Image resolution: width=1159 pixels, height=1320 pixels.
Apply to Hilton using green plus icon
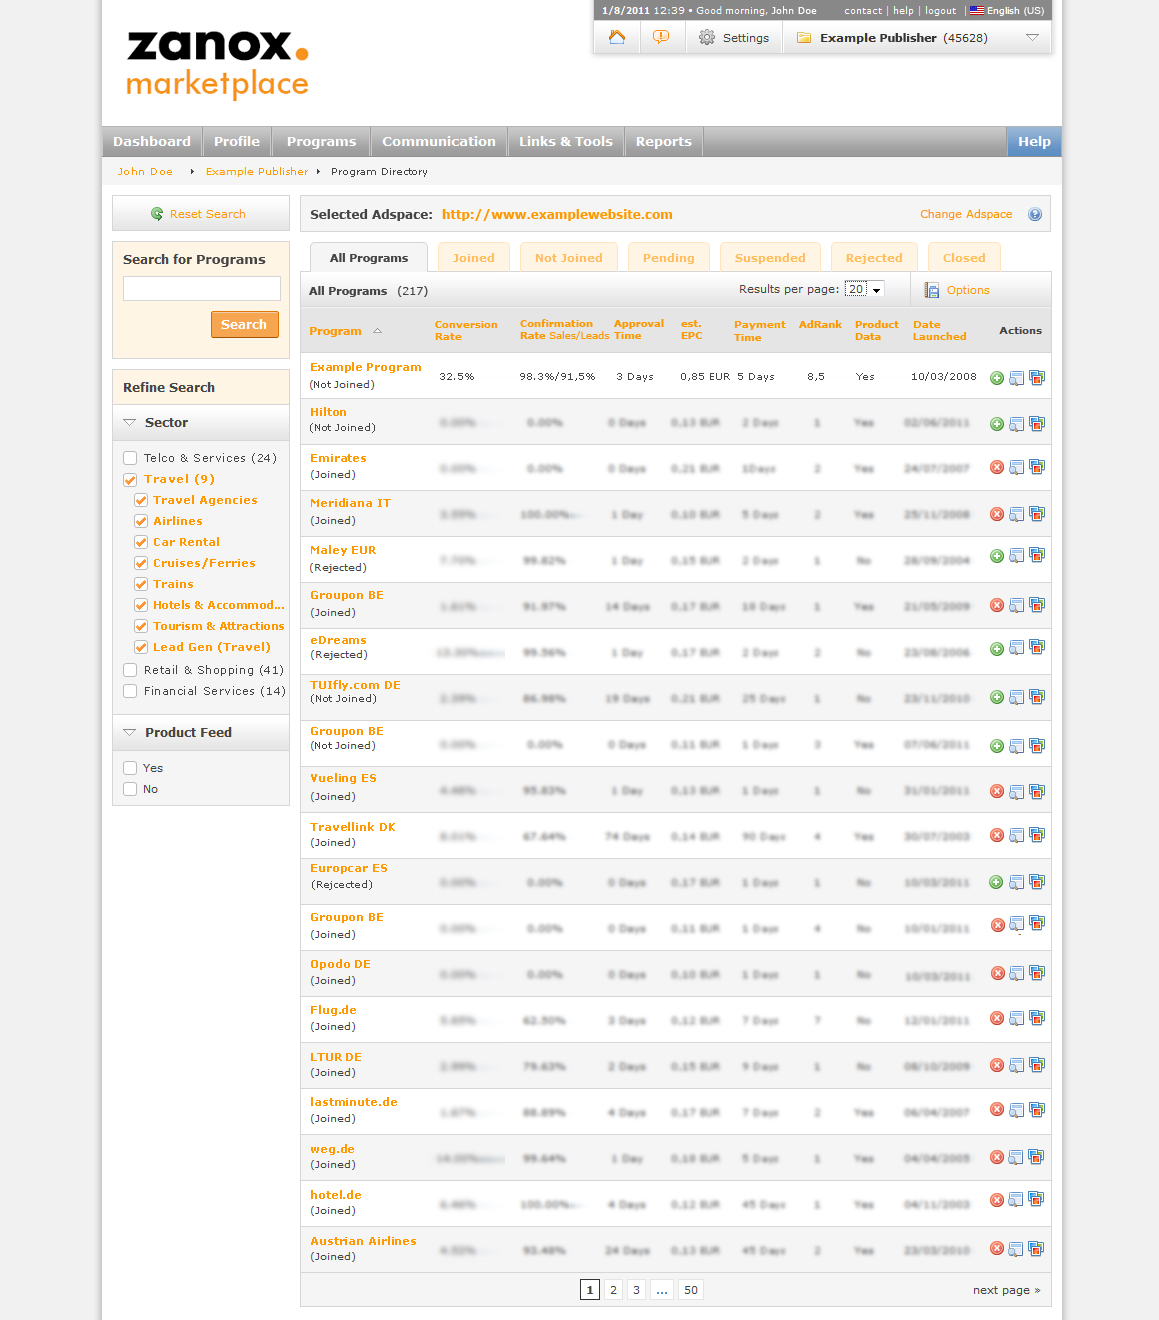997,424
